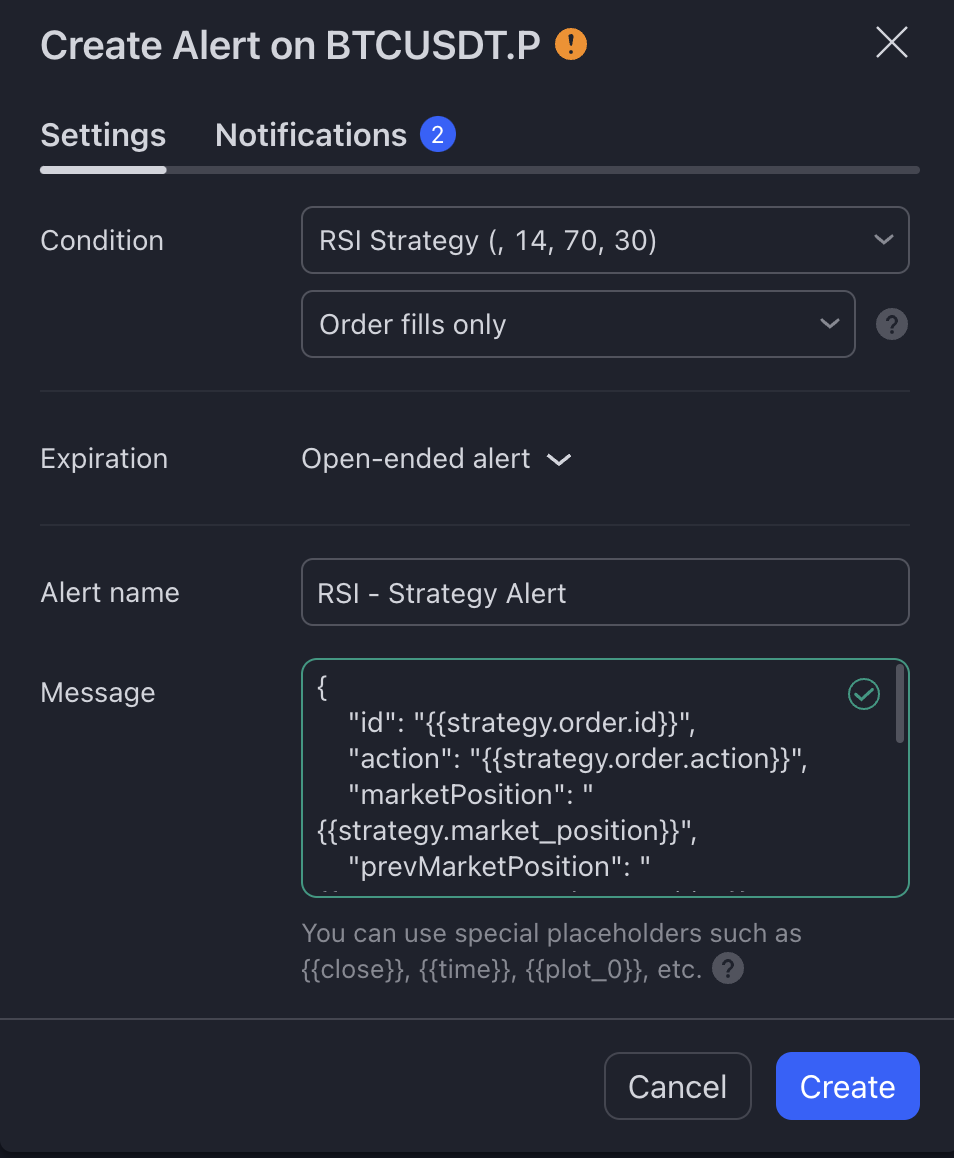Click the Message label
Screen dimensions: 954x1158
pos(98,693)
